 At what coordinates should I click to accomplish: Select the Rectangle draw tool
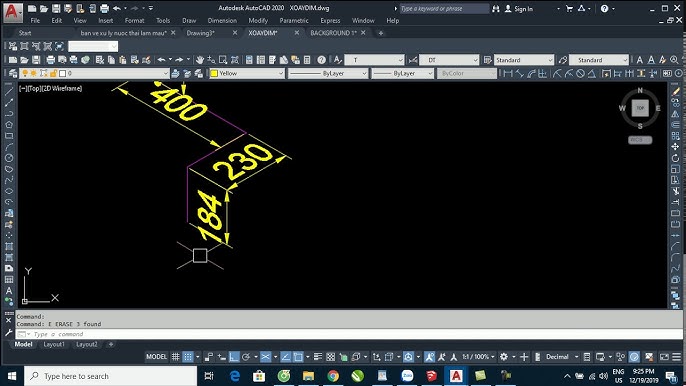pos(9,136)
